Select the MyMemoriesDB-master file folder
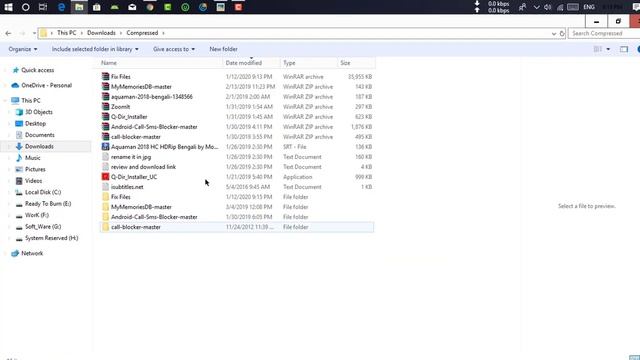Viewport: 640px width, 360px height. 237,207
